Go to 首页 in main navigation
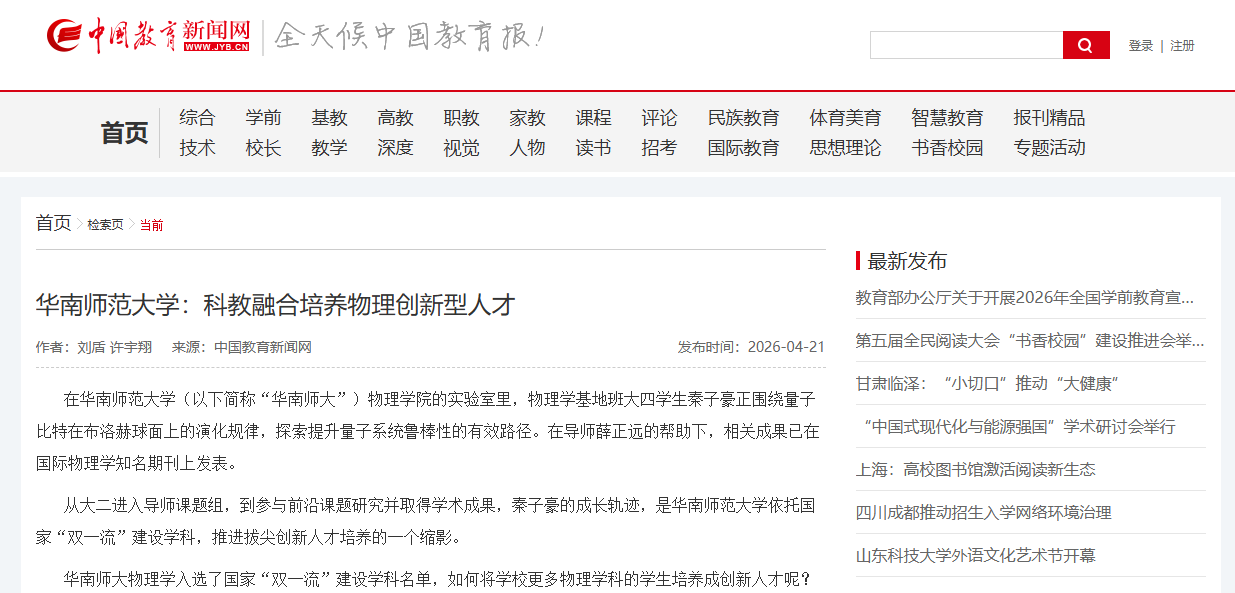Viewport: 1235px width, 593px height. coord(124,133)
